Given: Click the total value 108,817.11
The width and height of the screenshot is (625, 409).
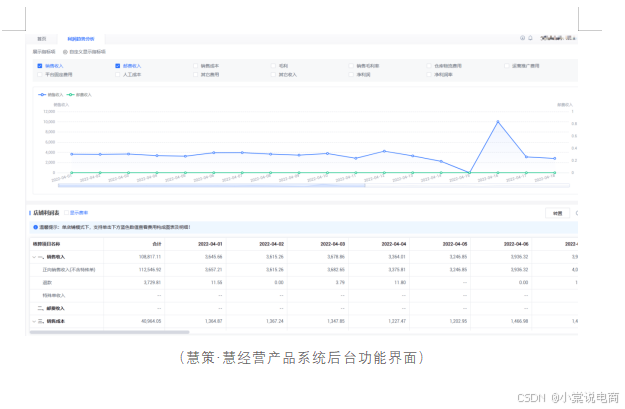Looking at the screenshot, I should pyautogui.click(x=150, y=257).
